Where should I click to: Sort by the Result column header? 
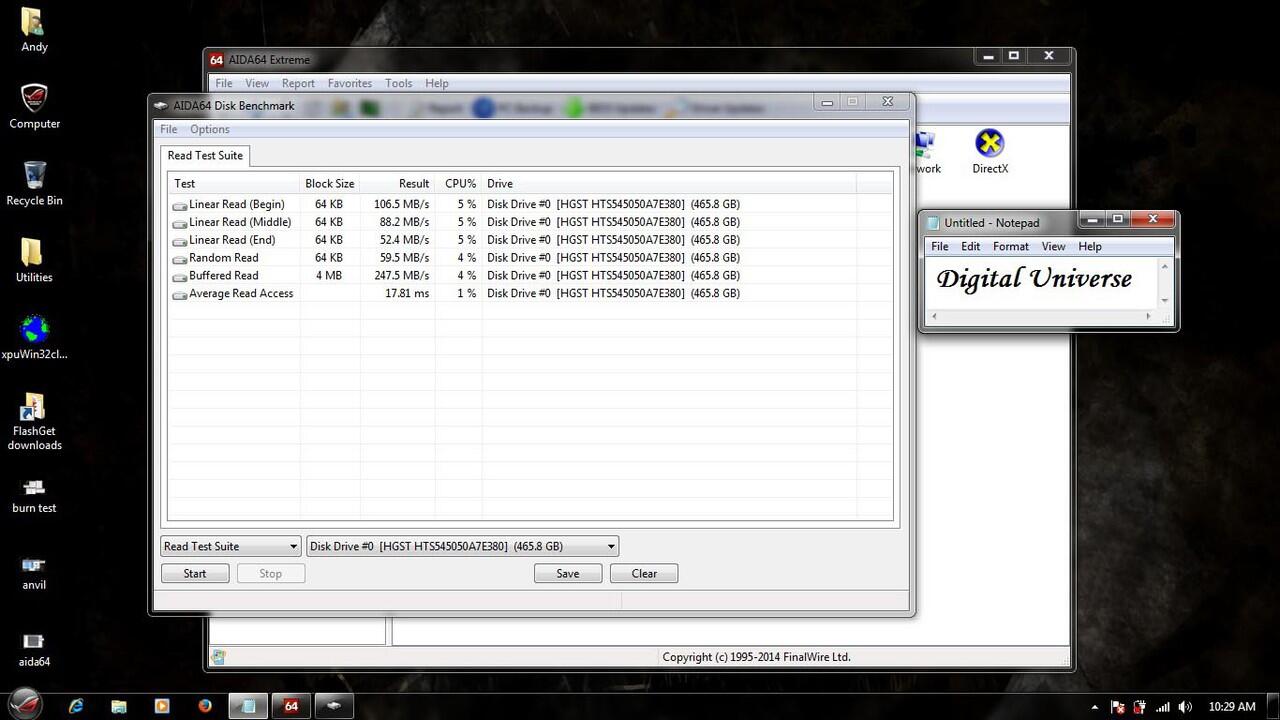[x=397, y=183]
